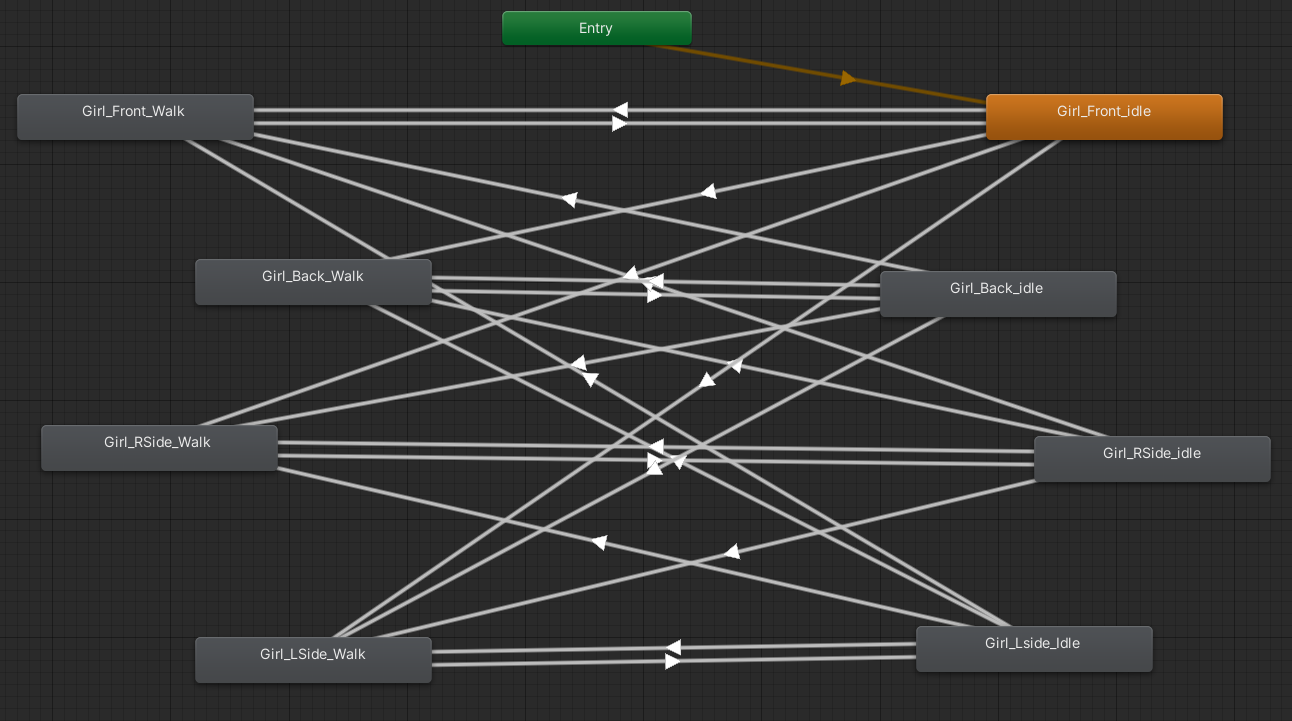The height and width of the screenshot is (721, 1292).
Task: Select transition arrow from Girl_Front_Walk to Girl_Front_idle
Action: pos(620,123)
